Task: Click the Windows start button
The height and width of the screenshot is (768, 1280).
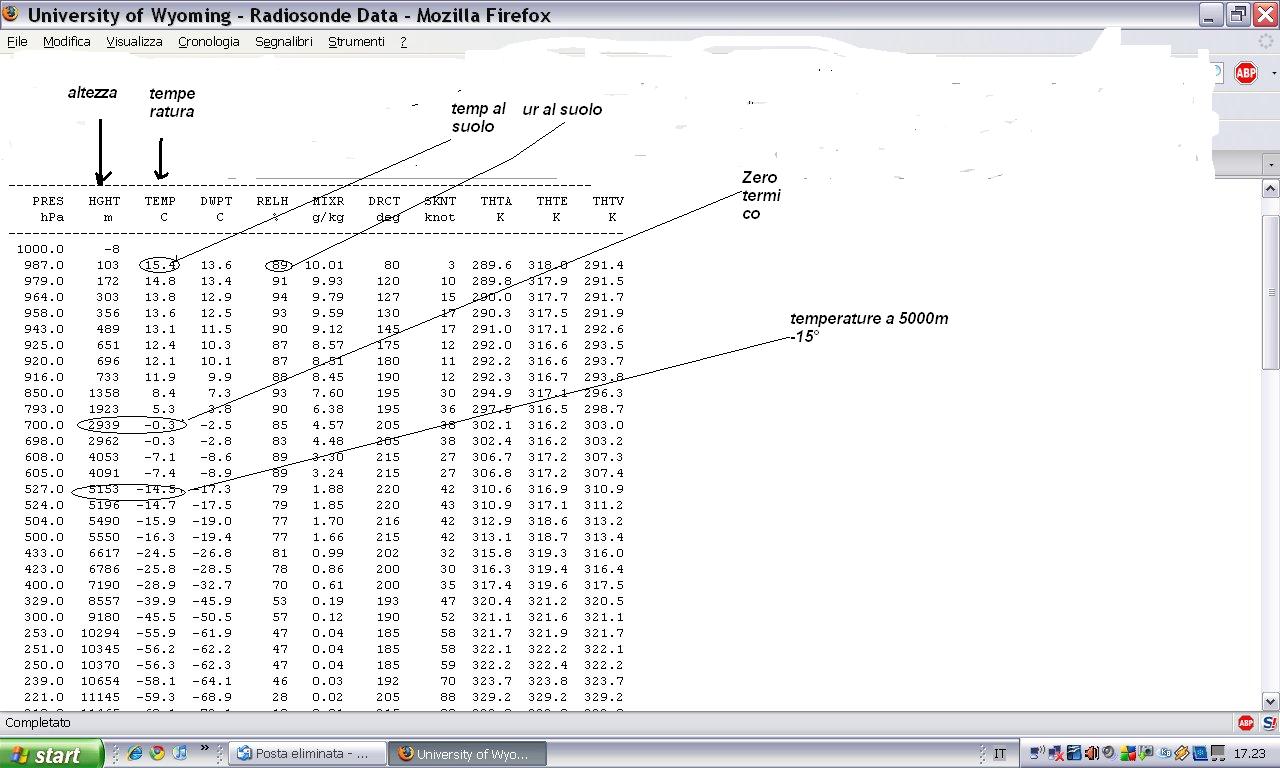Action: [x=50, y=754]
